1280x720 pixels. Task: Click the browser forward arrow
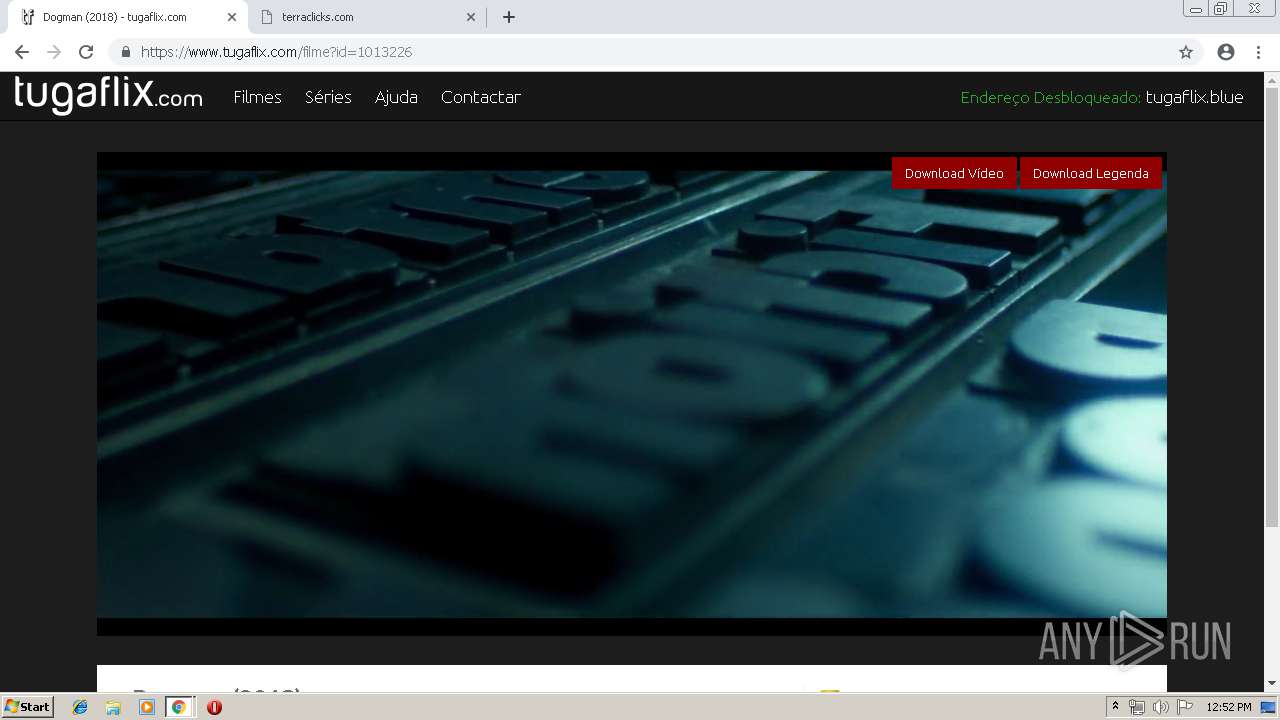(x=54, y=52)
